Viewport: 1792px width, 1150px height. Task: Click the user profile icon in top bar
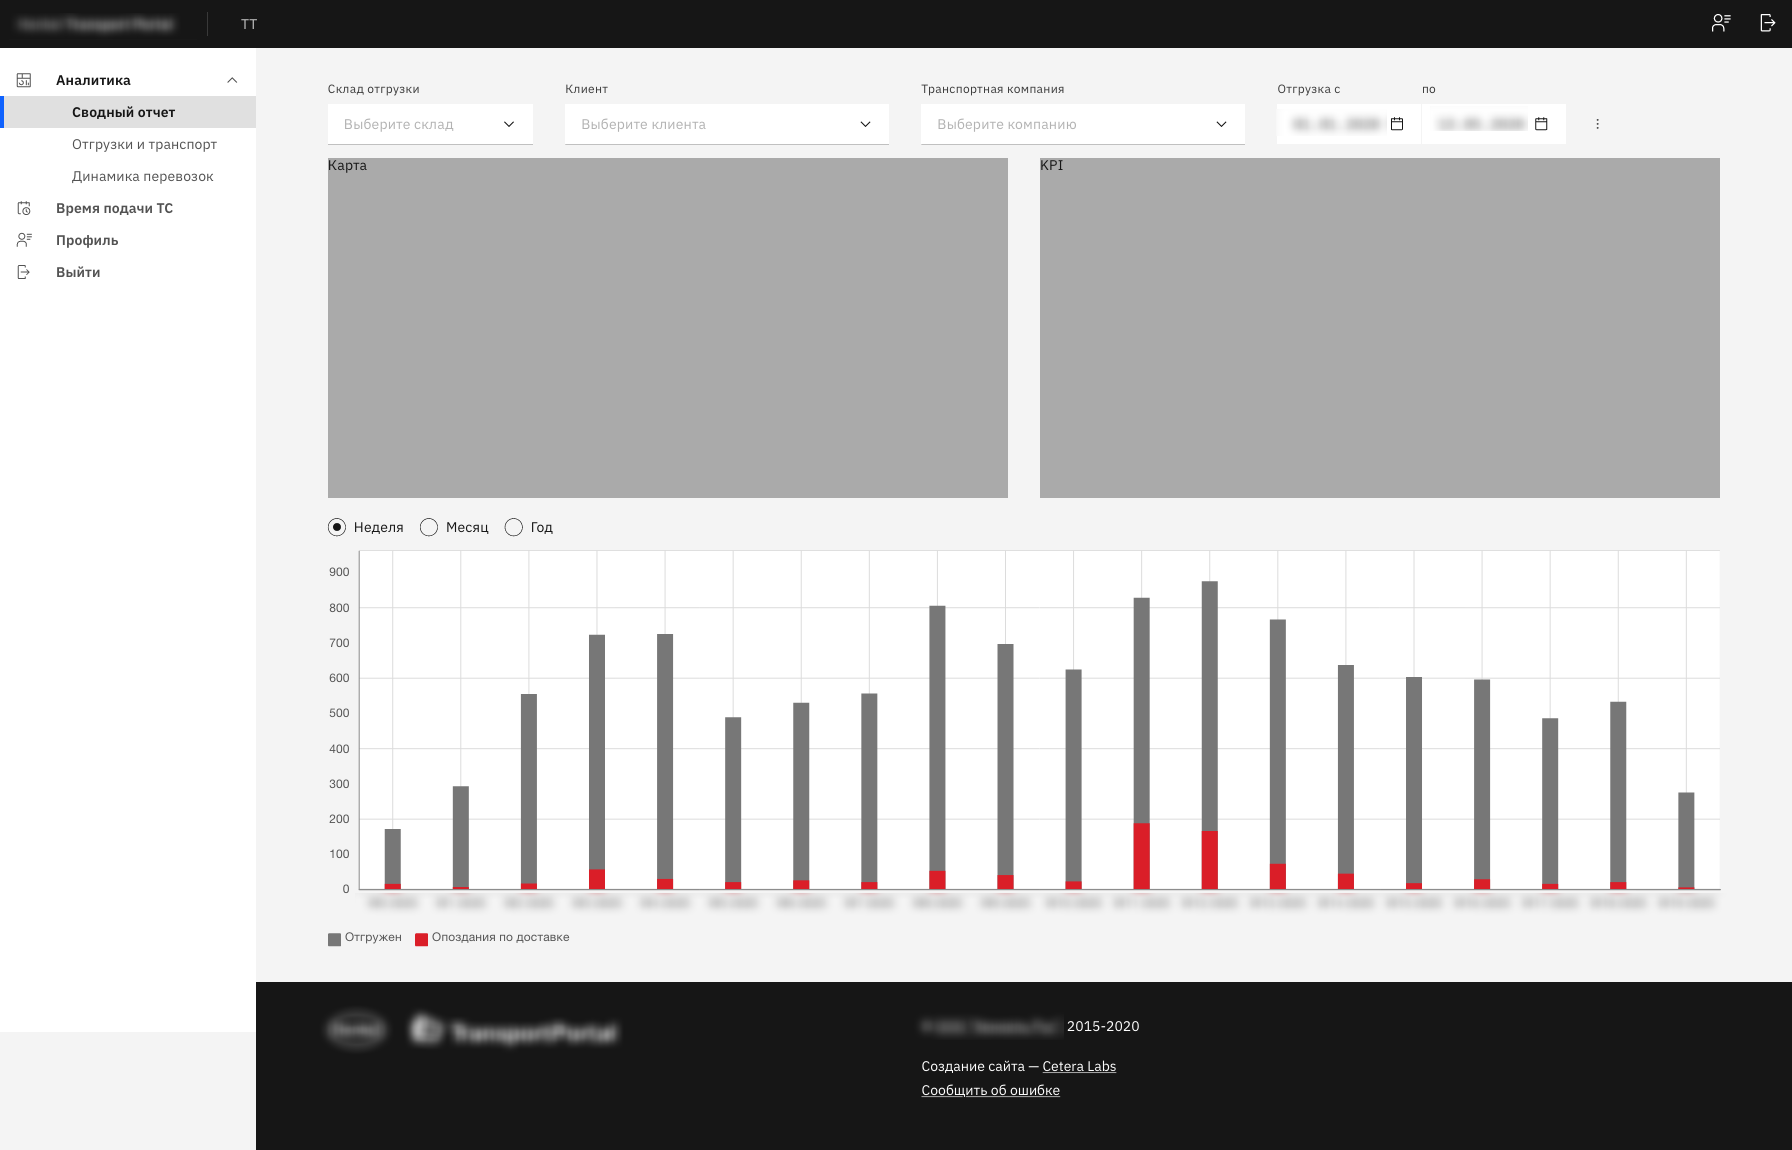[1720, 23]
